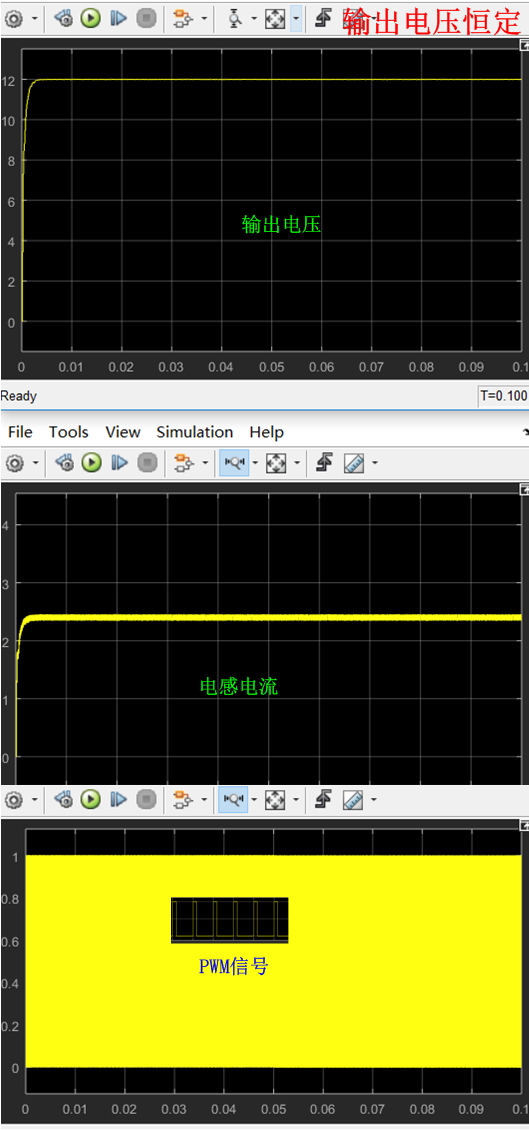
Task: Scale axes limits in output voltage scope
Action: [x=275, y=19]
